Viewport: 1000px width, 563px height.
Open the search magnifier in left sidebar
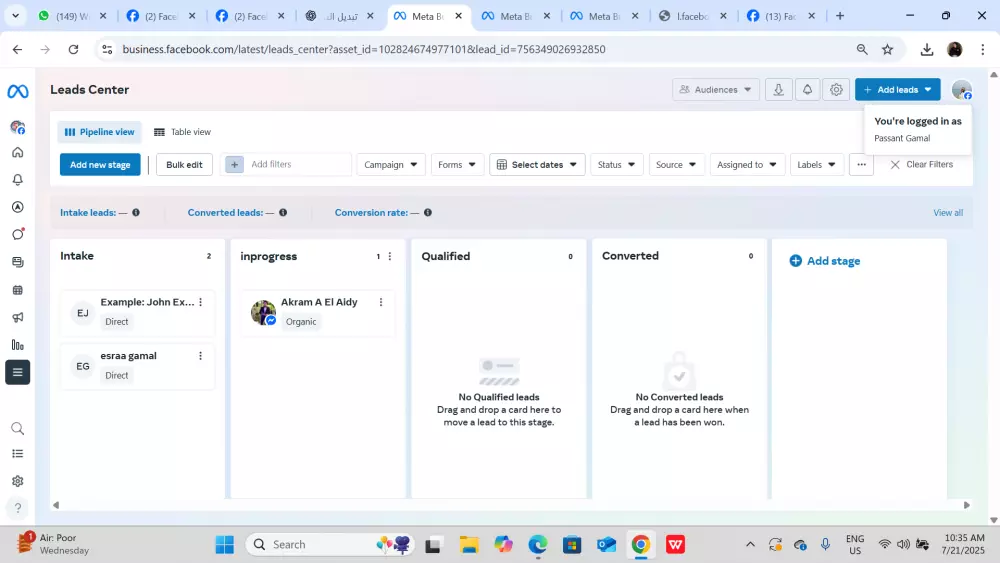18,428
